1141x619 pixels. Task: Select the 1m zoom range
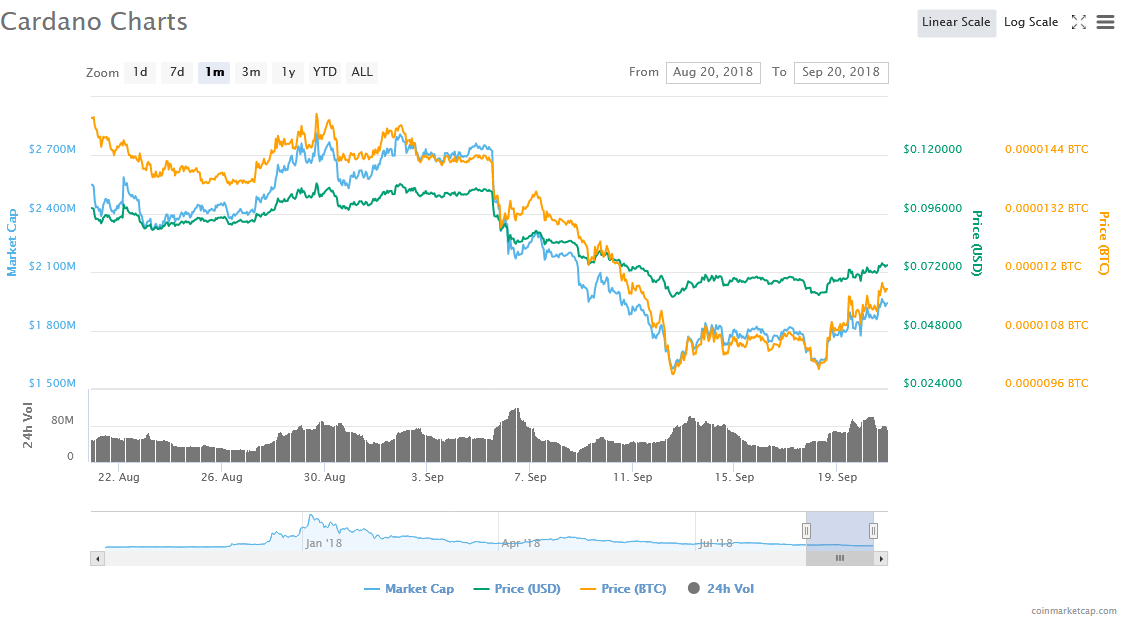pos(214,72)
